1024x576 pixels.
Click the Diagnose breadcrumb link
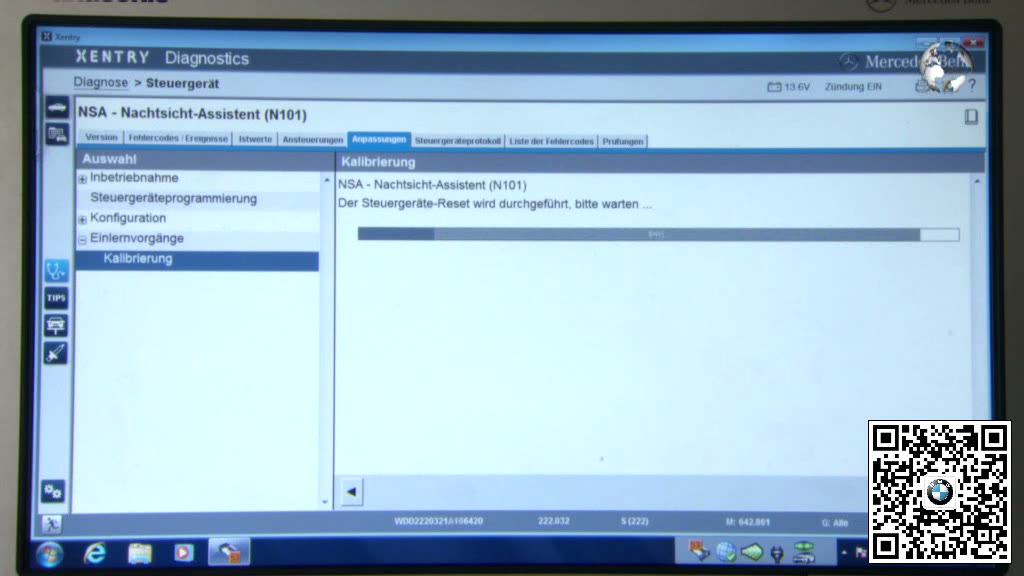pos(101,82)
